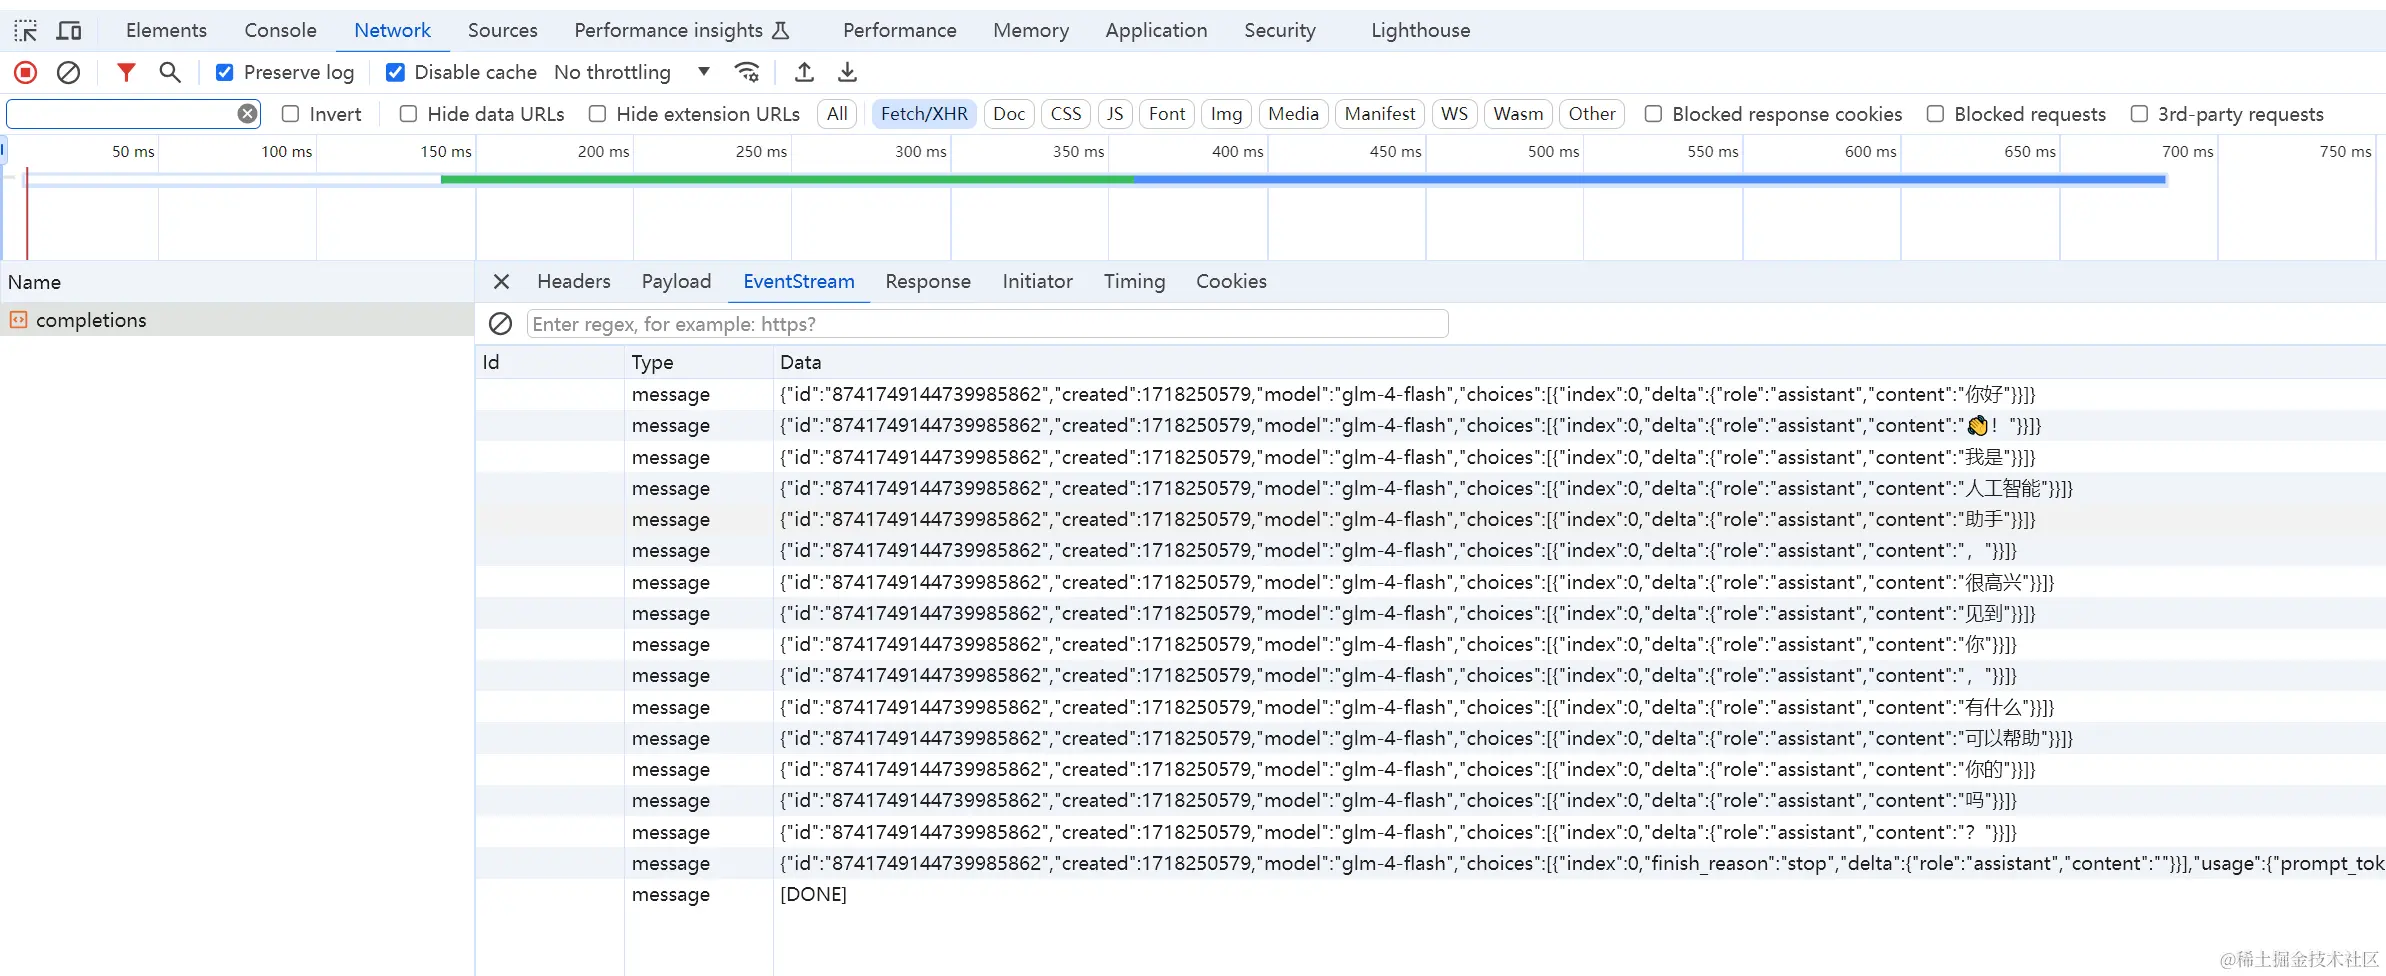Focus the EventStream regex filter field
Image resolution: width=2386 pixels, height=976 pixels.
(x=987, y=324)
